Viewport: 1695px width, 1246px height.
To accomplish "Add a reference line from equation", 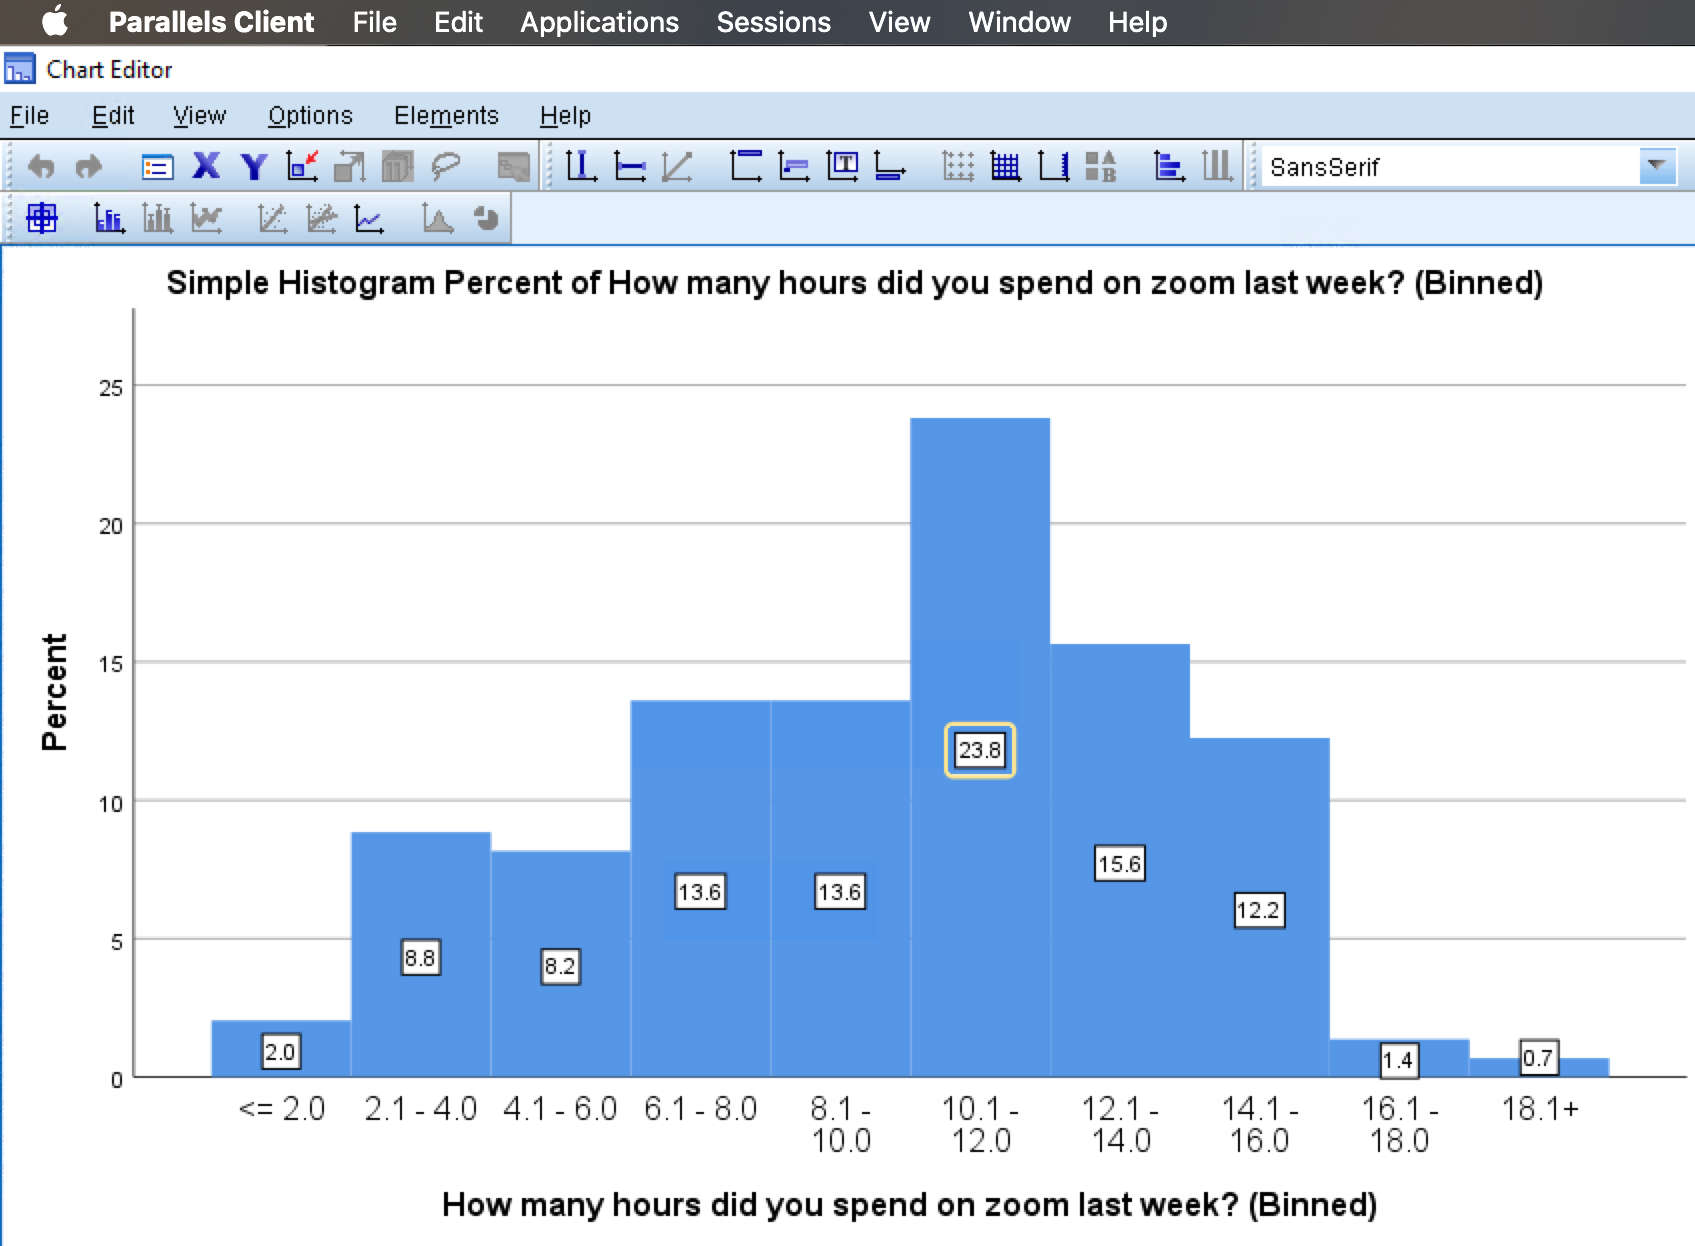I will (677, 166).
